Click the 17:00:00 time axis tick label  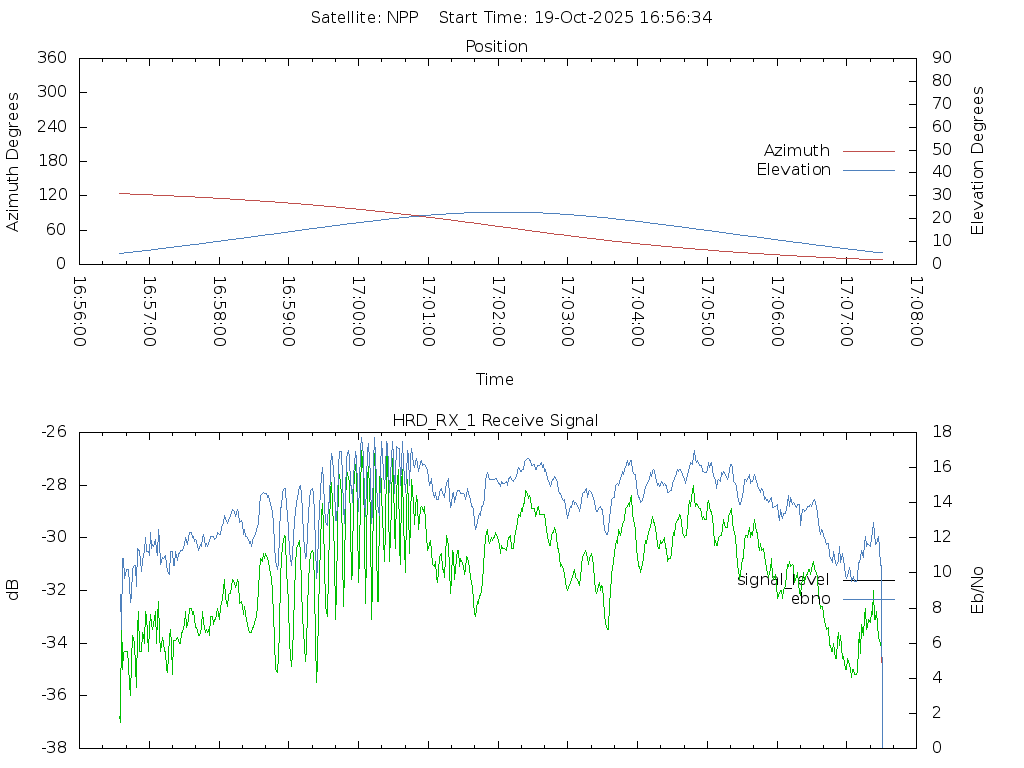click(x=358, y=312)
